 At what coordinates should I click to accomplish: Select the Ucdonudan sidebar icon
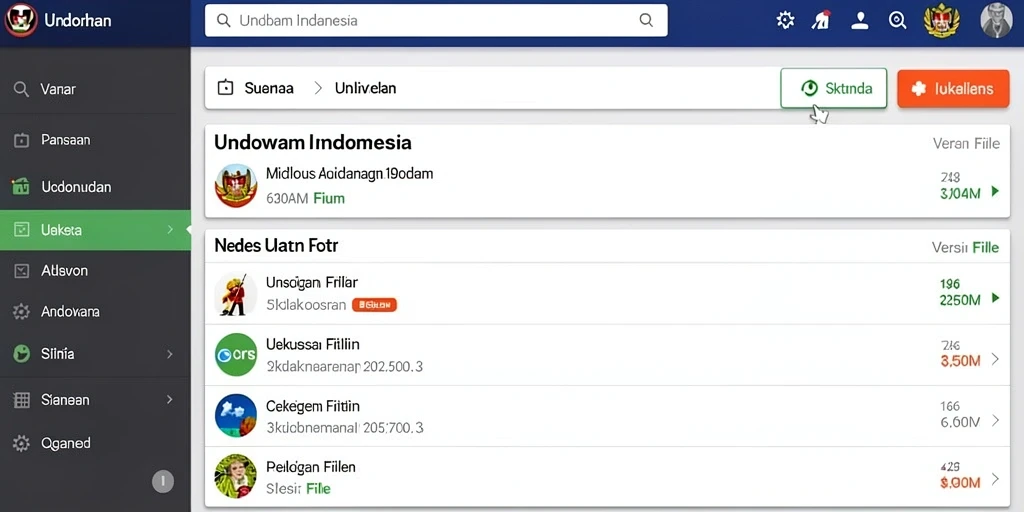(21, 187)
